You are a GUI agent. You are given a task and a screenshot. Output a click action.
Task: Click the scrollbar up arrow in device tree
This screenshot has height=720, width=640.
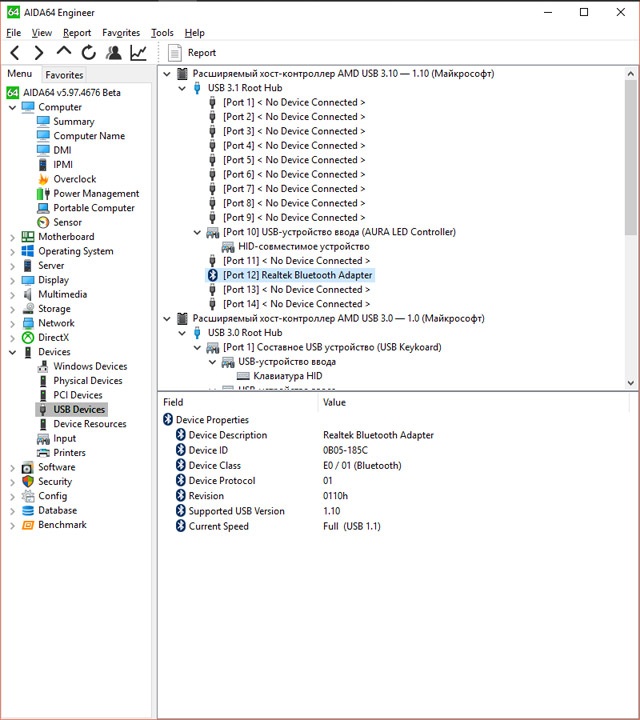pos(631,73)
